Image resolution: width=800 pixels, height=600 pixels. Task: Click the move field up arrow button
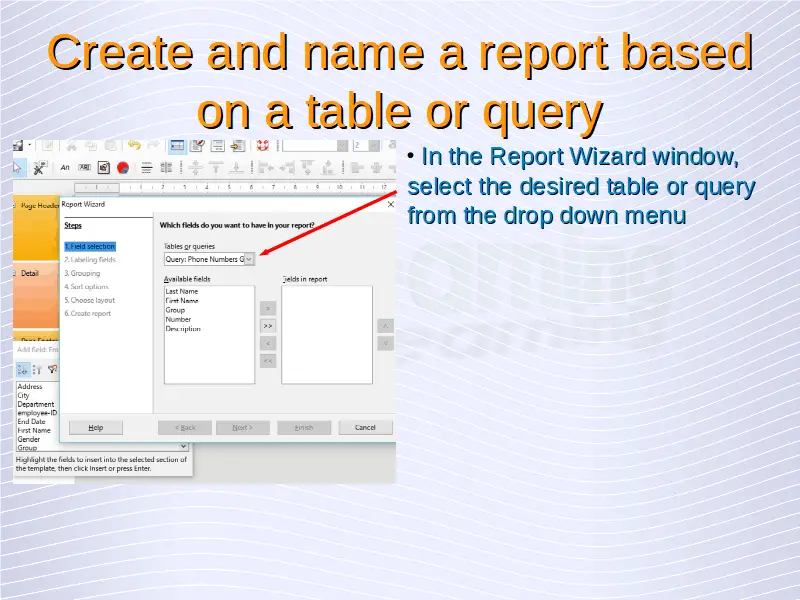385,326
